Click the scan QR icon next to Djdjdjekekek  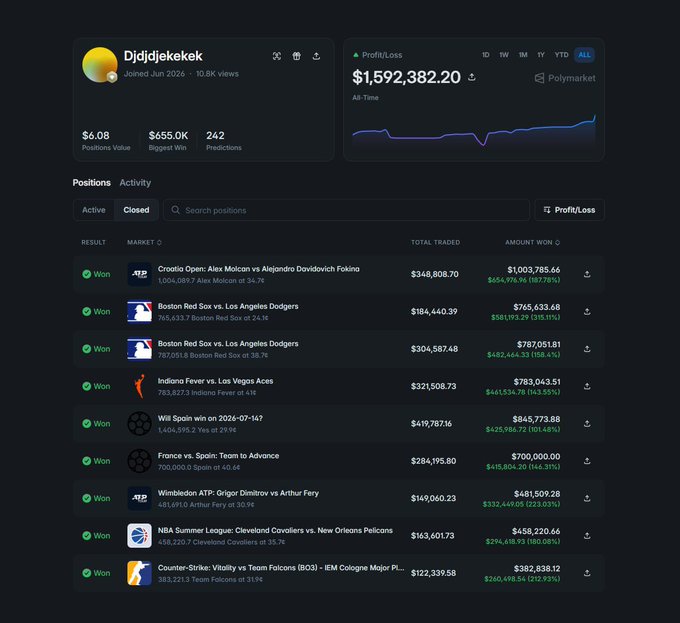point(277,56)
